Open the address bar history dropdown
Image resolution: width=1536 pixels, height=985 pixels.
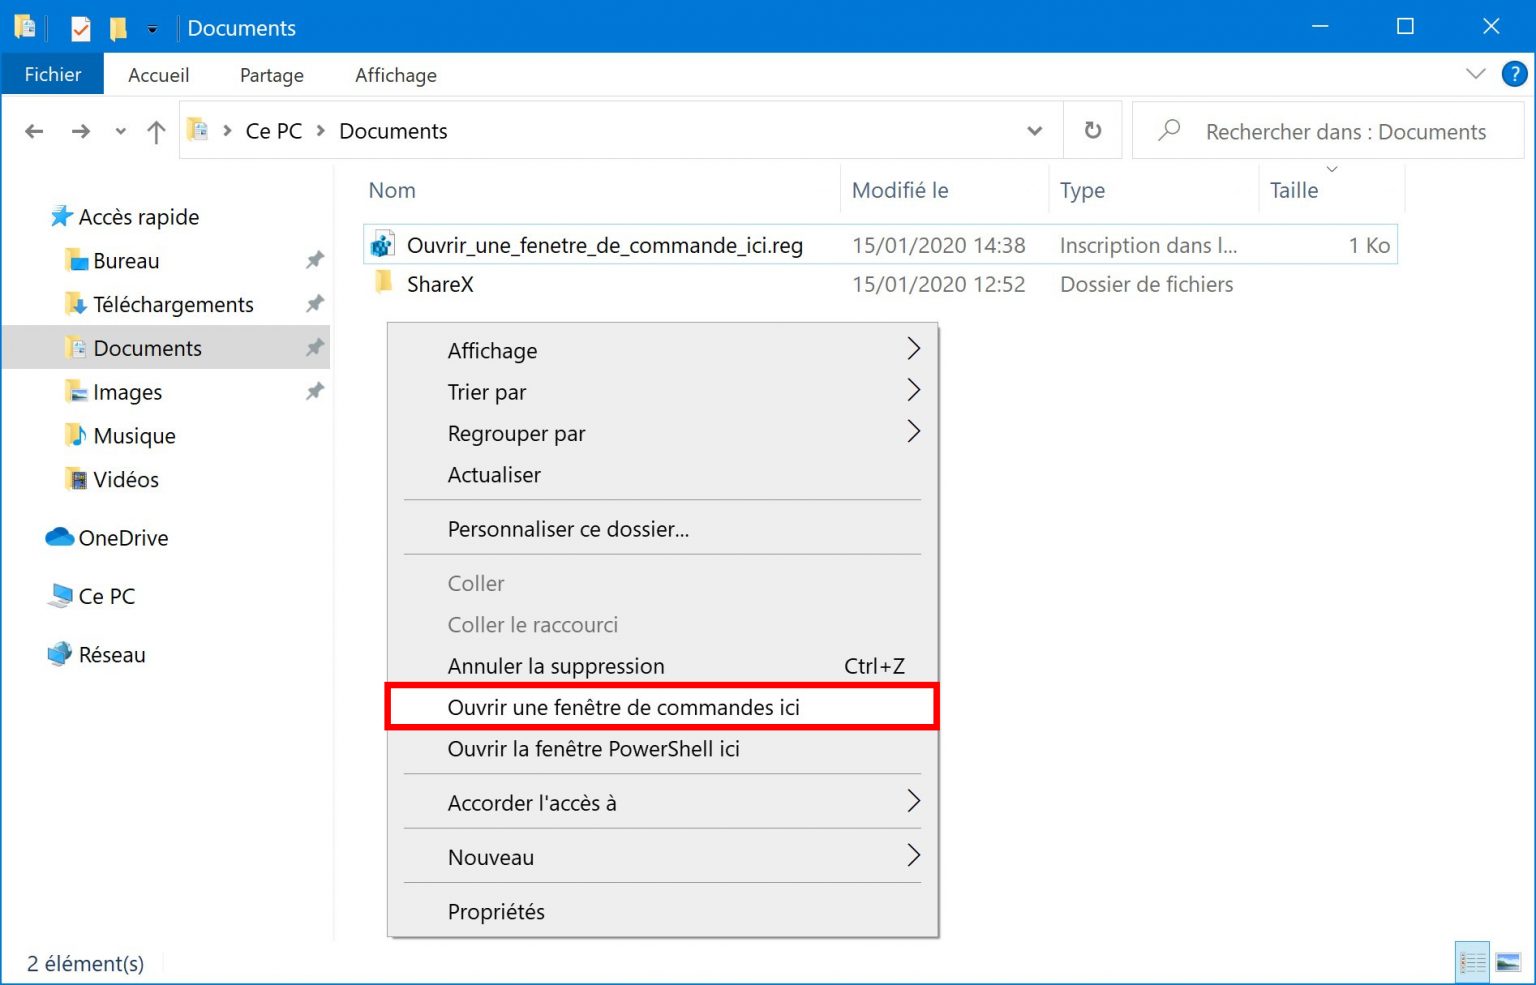coord(1035,131)
